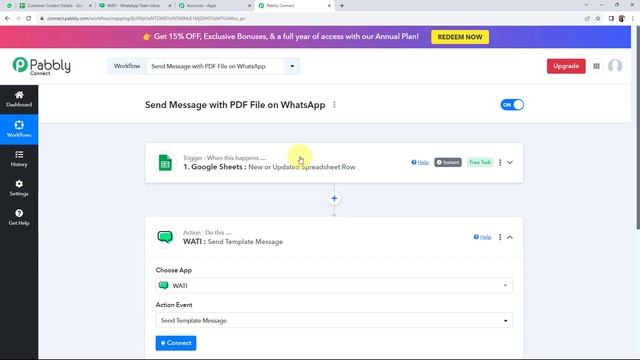Open the Settings gear in sidebar

click(19, 188)
